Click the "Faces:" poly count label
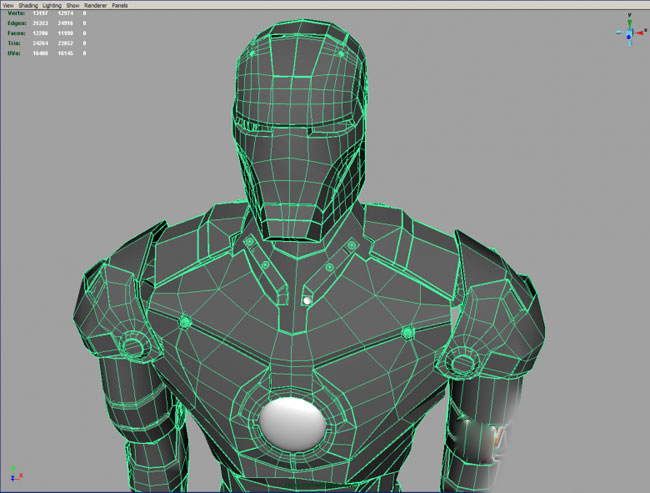 coord(17,33)
